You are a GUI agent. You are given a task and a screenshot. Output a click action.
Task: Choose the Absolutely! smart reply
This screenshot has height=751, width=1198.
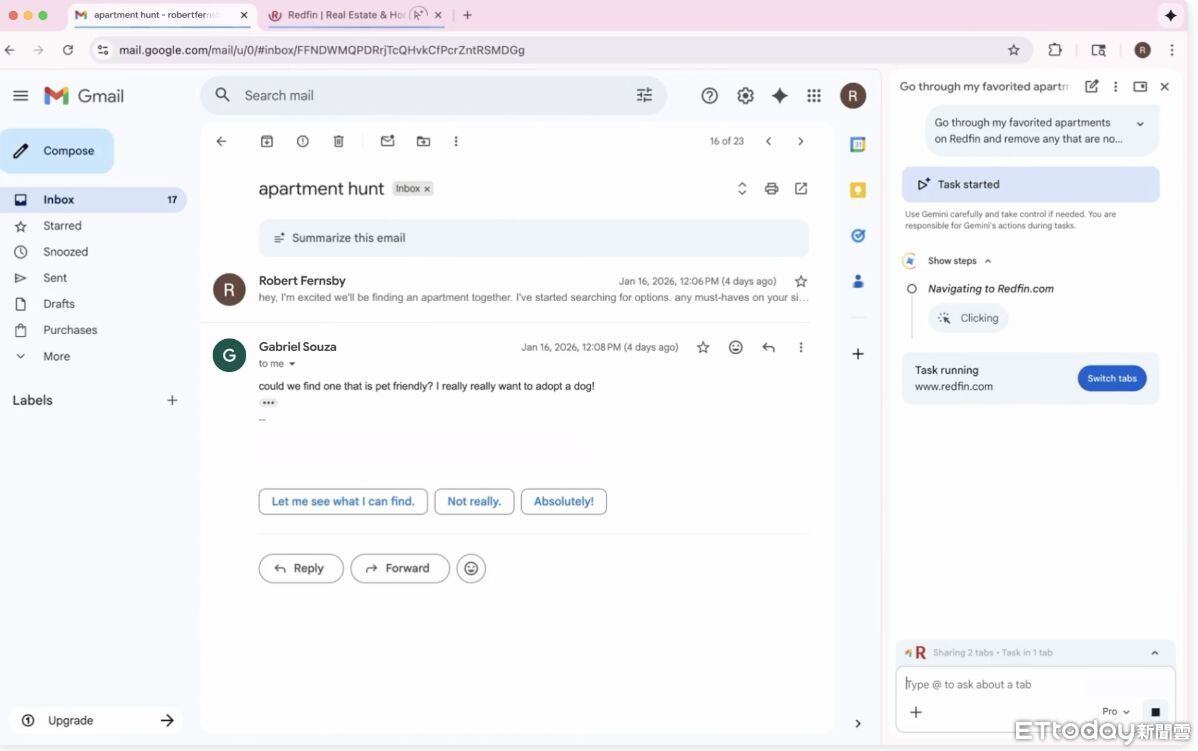coord(563,501)
